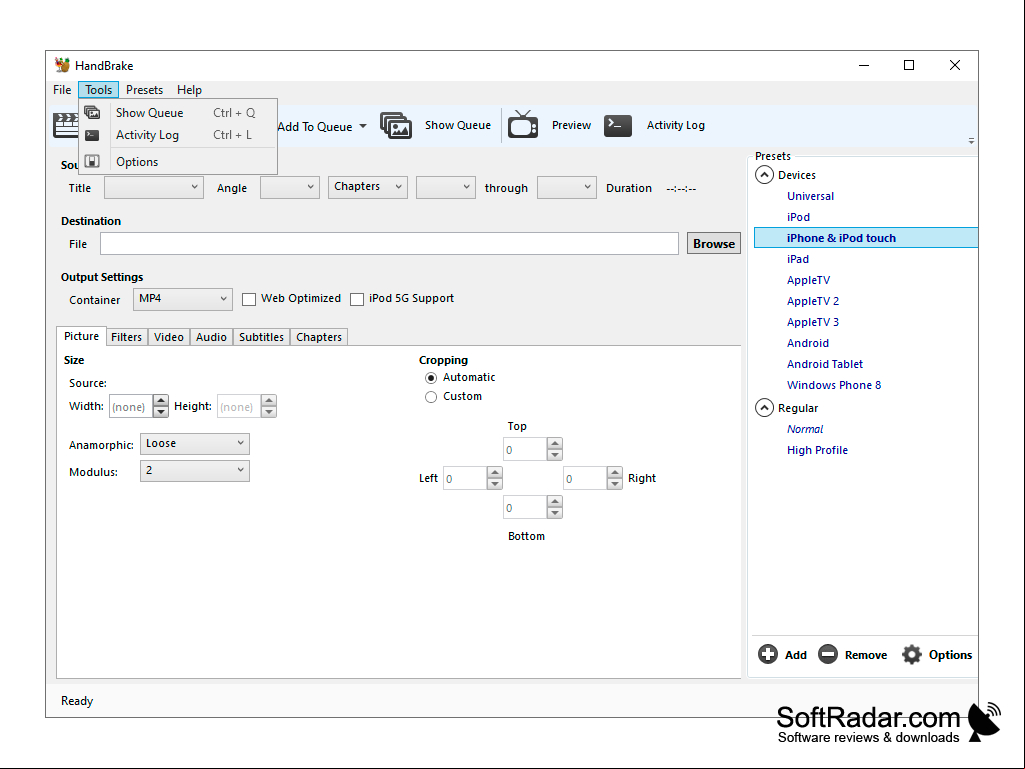The width and height of the screenshot is (1025, 769).
Task: Select the iPad preset
Action: point(798,259)
